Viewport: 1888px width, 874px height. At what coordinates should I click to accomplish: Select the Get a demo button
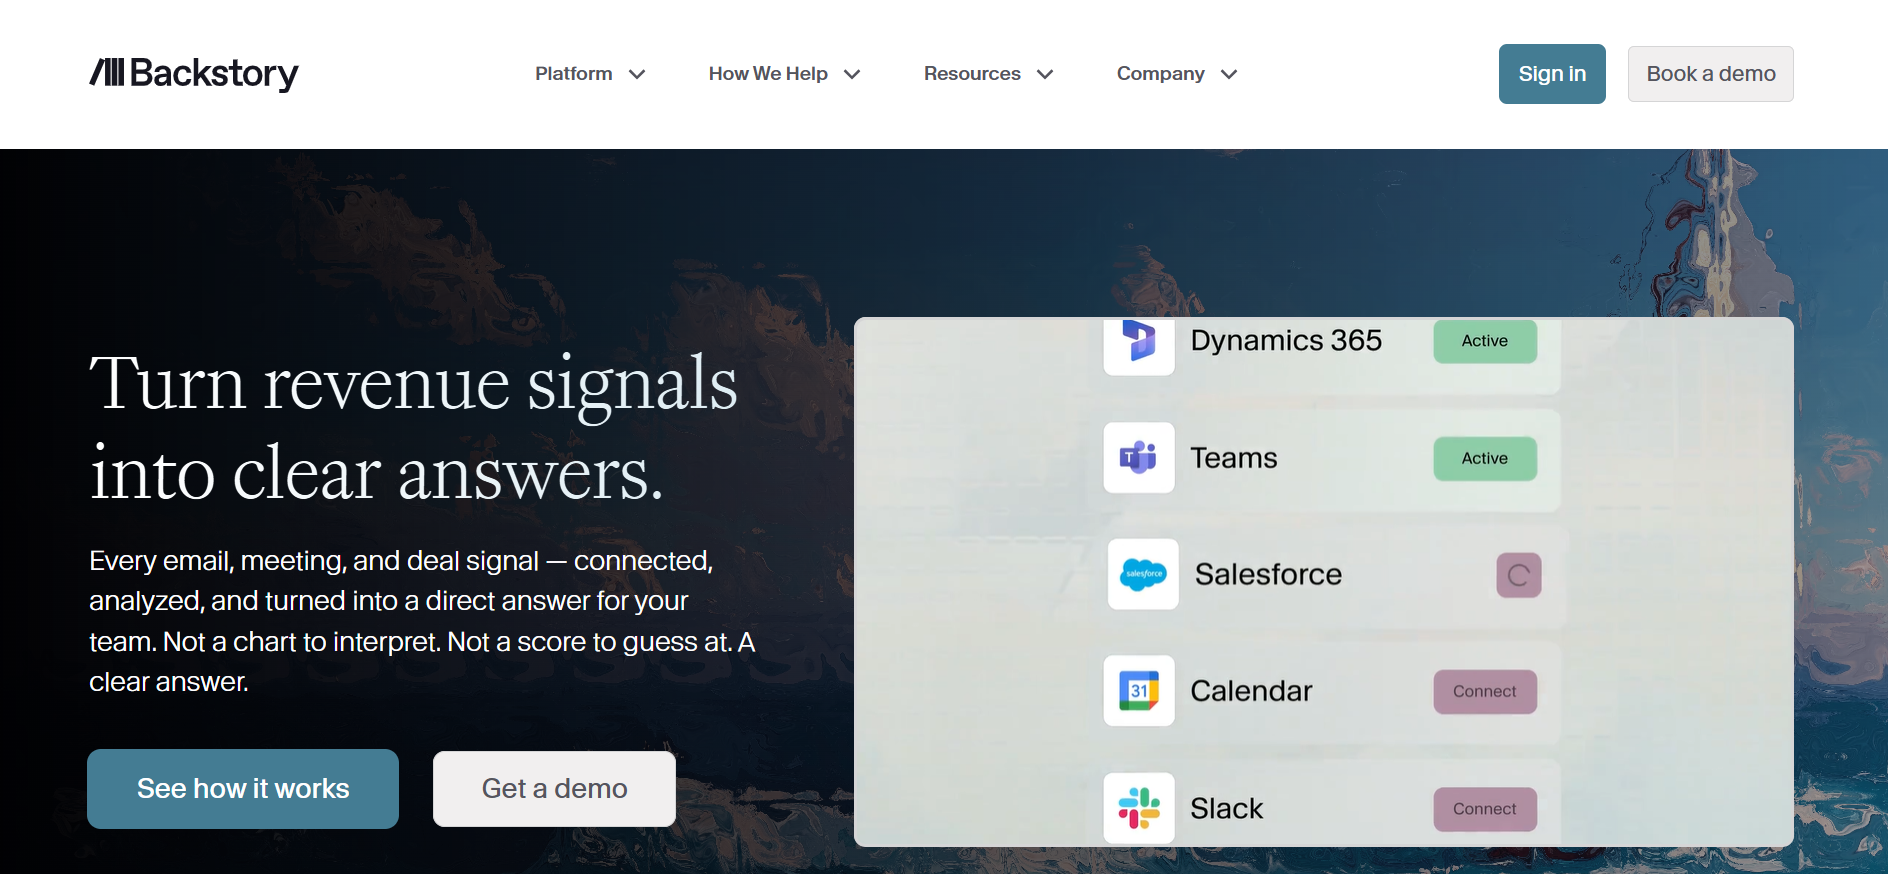click(554, 789)
